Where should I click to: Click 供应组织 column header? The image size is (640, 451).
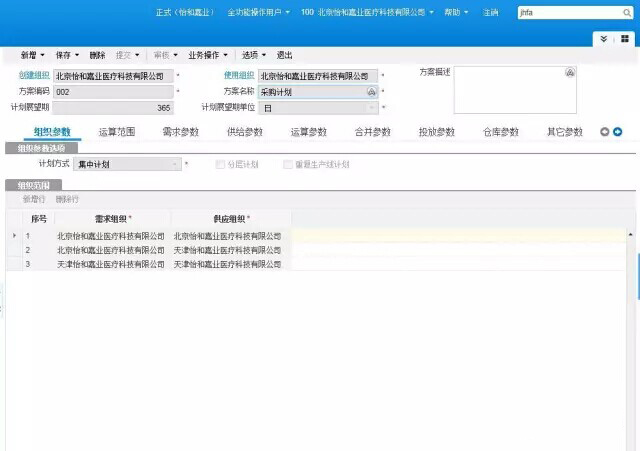coord(231,219)
